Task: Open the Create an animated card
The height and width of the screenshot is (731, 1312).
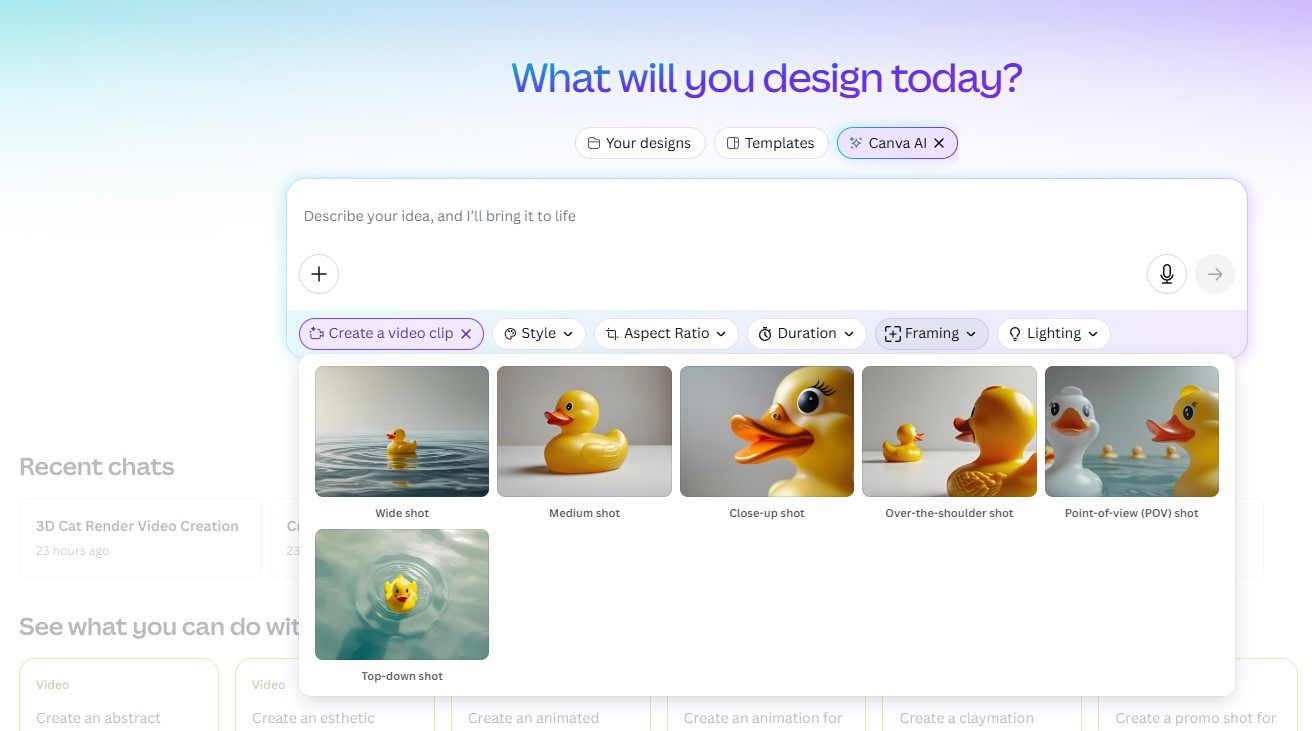Action: tap(551, 714)
